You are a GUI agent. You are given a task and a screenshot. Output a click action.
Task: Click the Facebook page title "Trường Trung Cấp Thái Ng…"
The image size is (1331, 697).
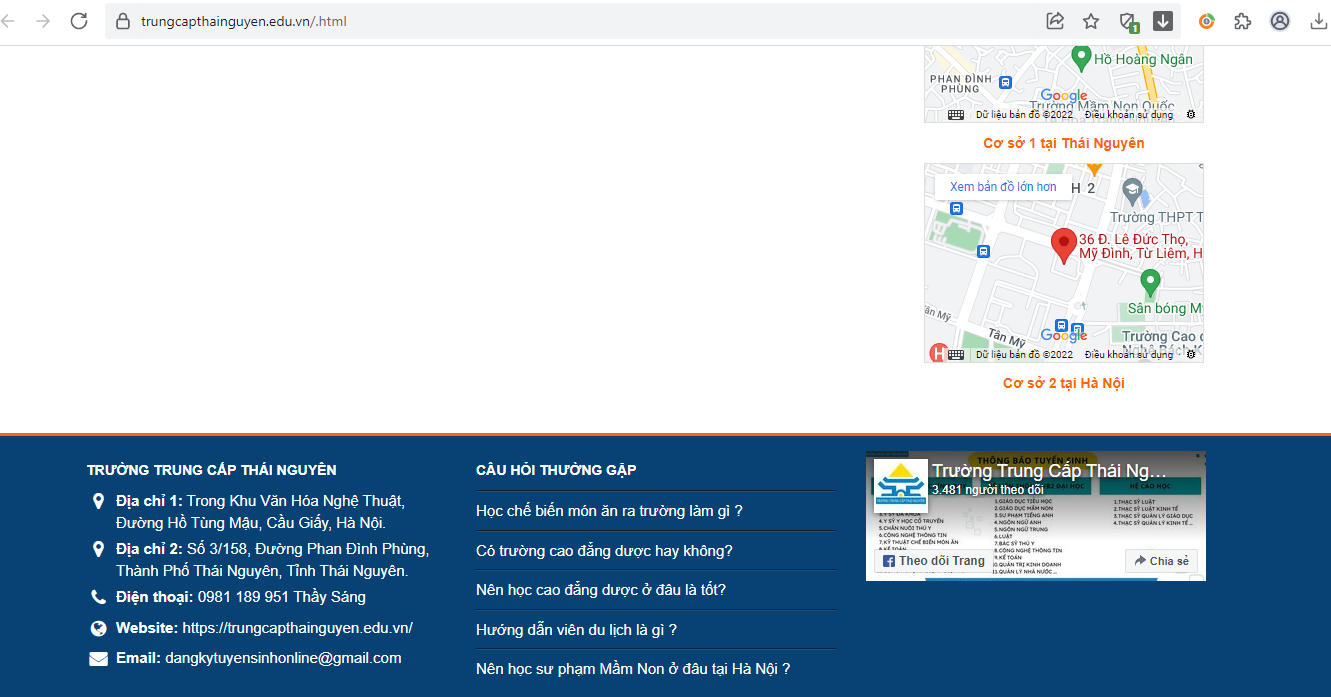[x=1049, y=471]
